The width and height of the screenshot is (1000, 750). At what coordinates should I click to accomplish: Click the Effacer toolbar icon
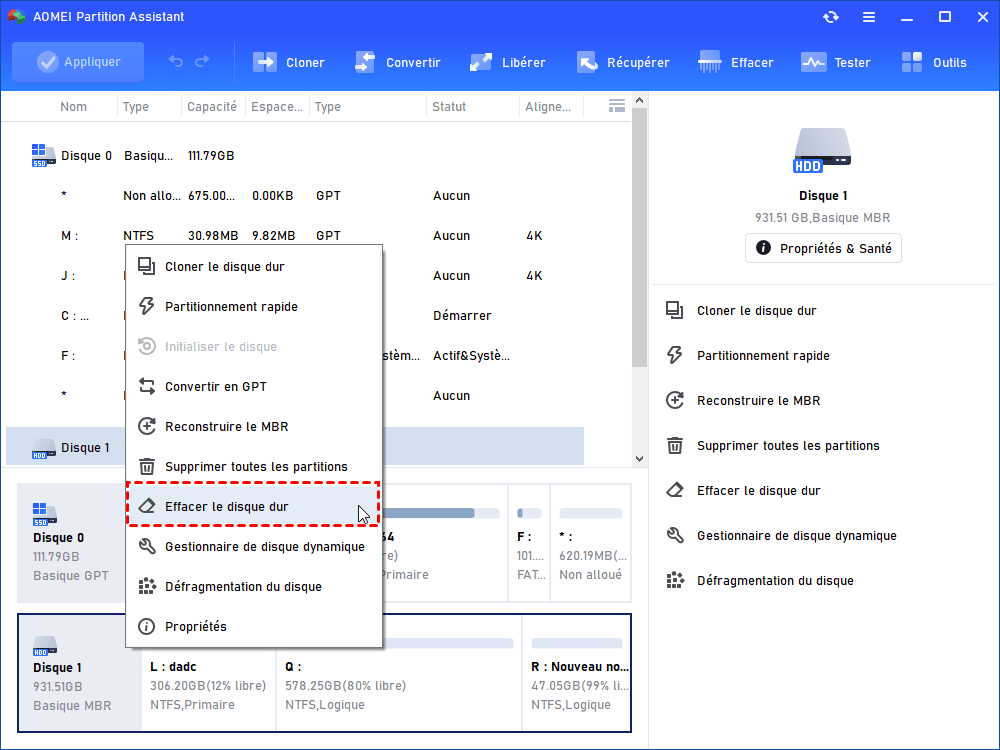(x=711, y=62)
